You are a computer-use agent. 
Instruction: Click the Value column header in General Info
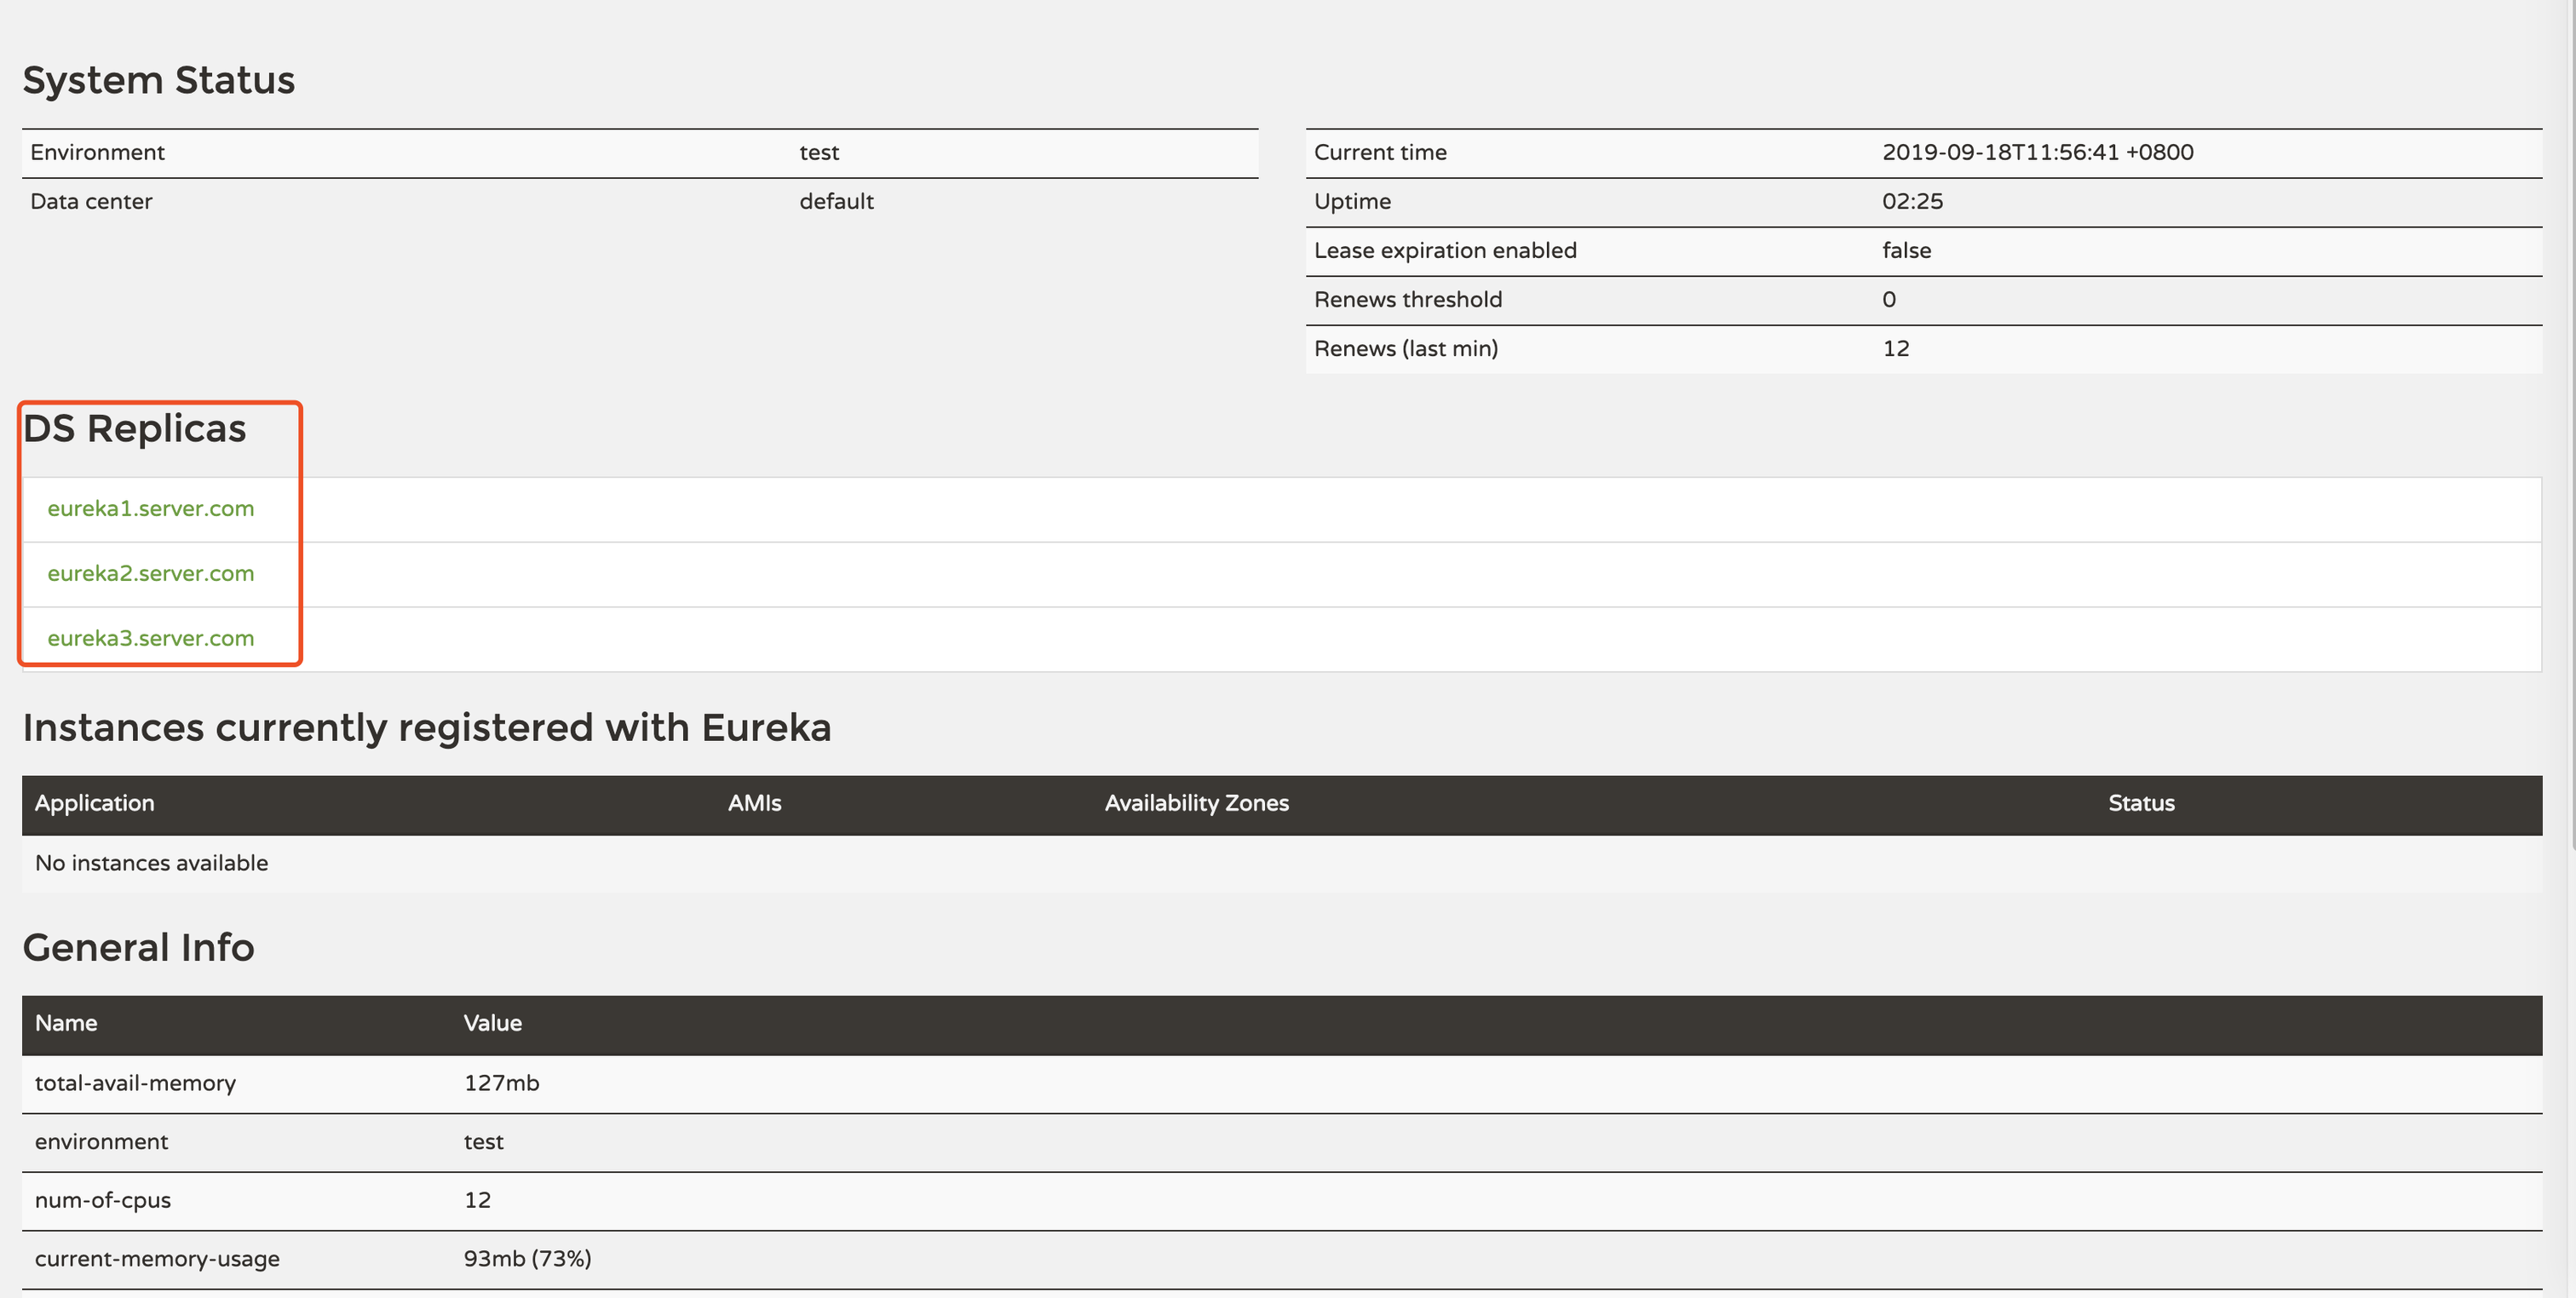click(x=493, y=1023)
